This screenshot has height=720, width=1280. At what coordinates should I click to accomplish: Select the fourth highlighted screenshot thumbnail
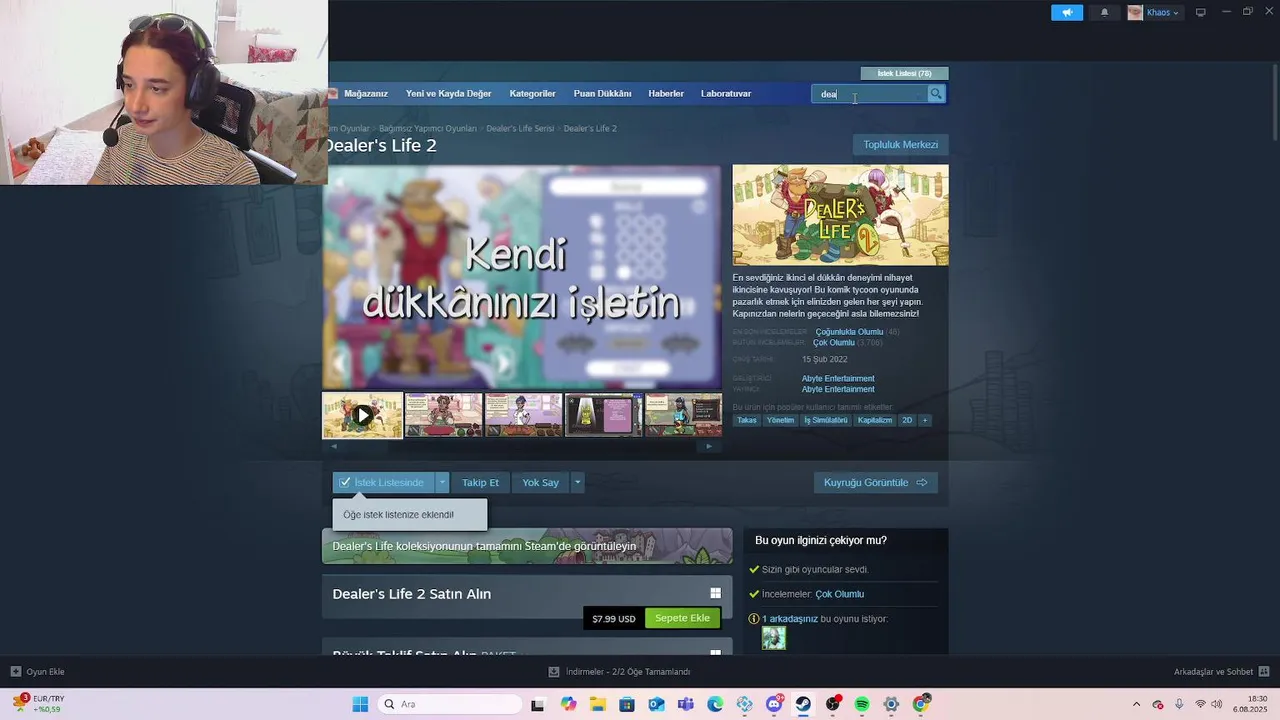[x=604, y=415]
